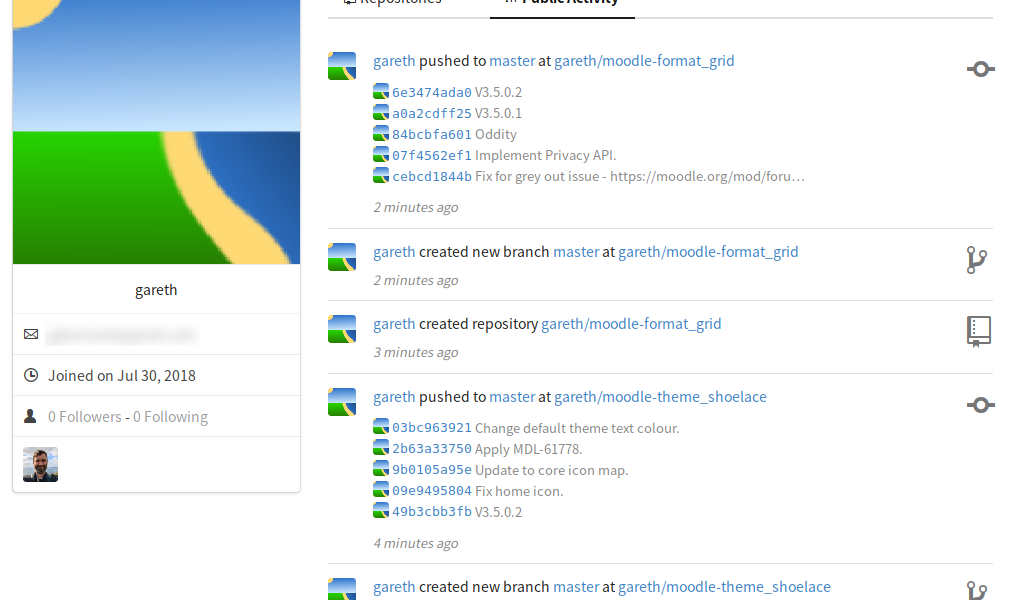The height and width of the screenshot is (600, 1011).
Task: Open master branch link in moodle-format_grid push entry
Action: coord(512,61)
